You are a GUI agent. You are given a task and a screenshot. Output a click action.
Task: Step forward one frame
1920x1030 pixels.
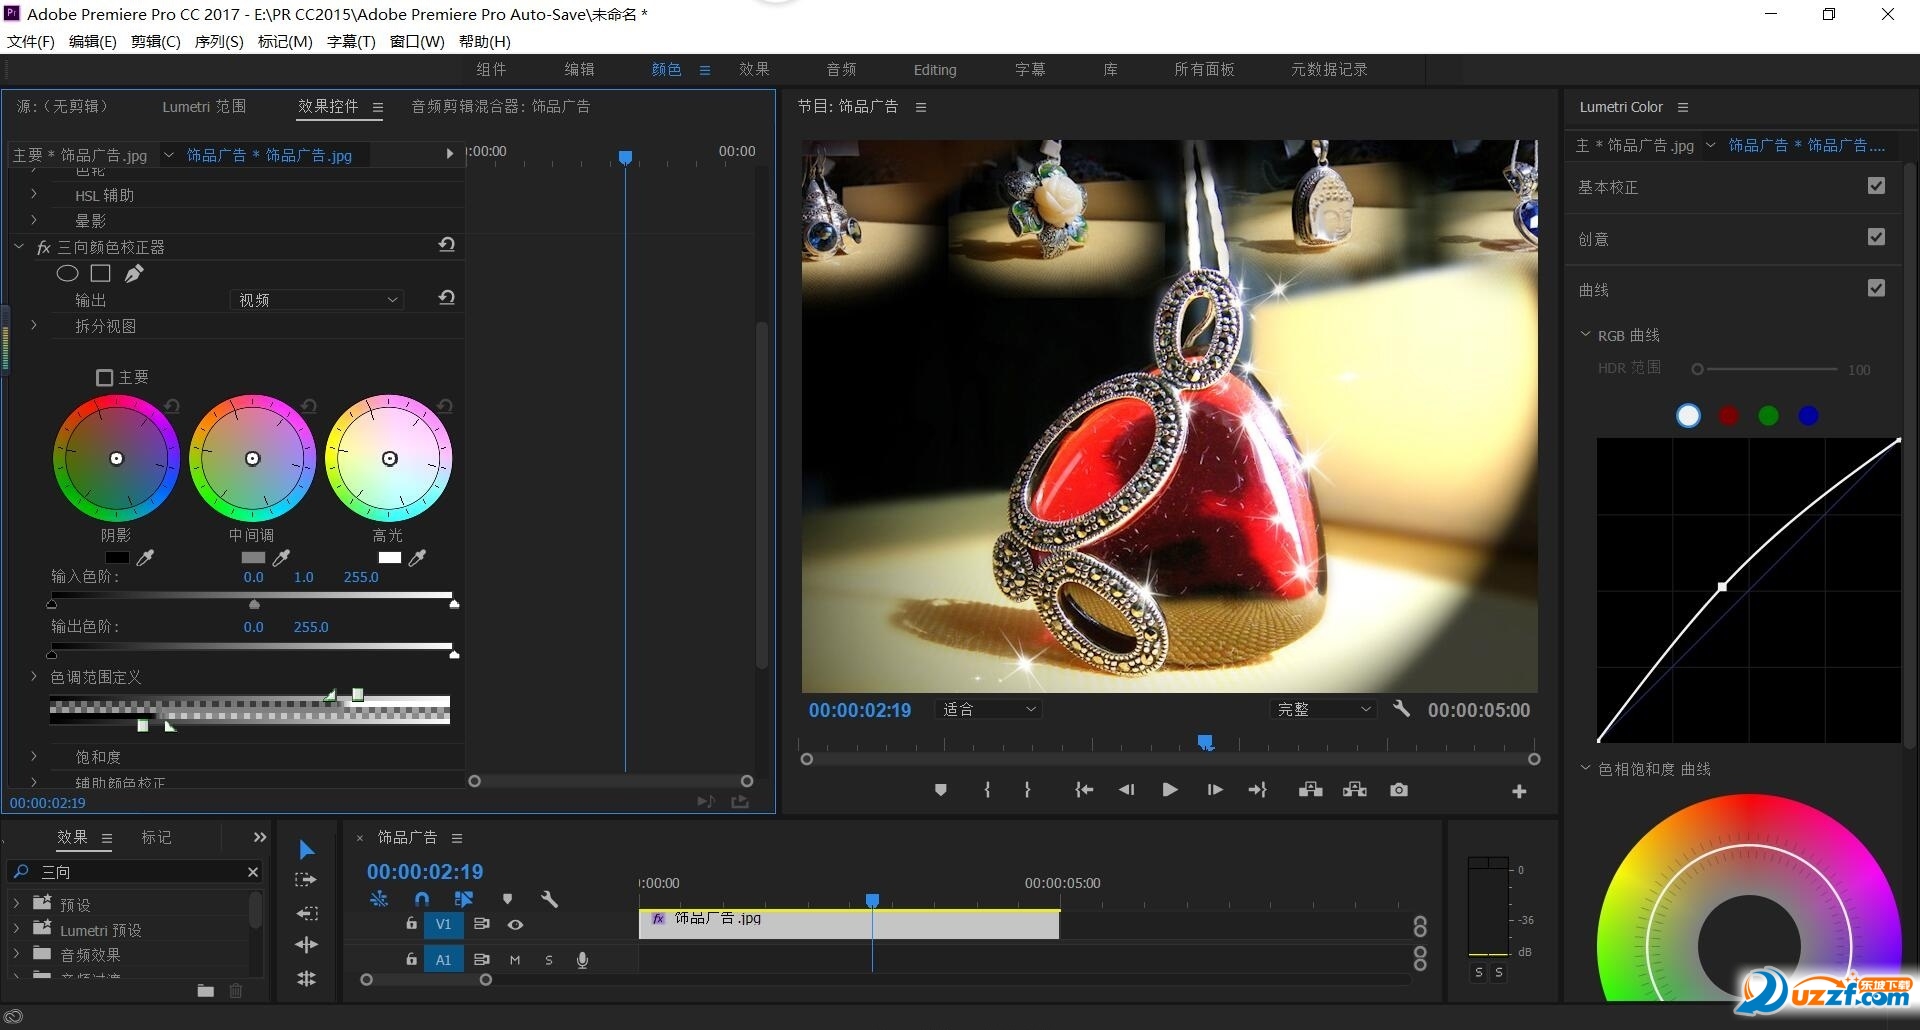tap(1215, 790)
